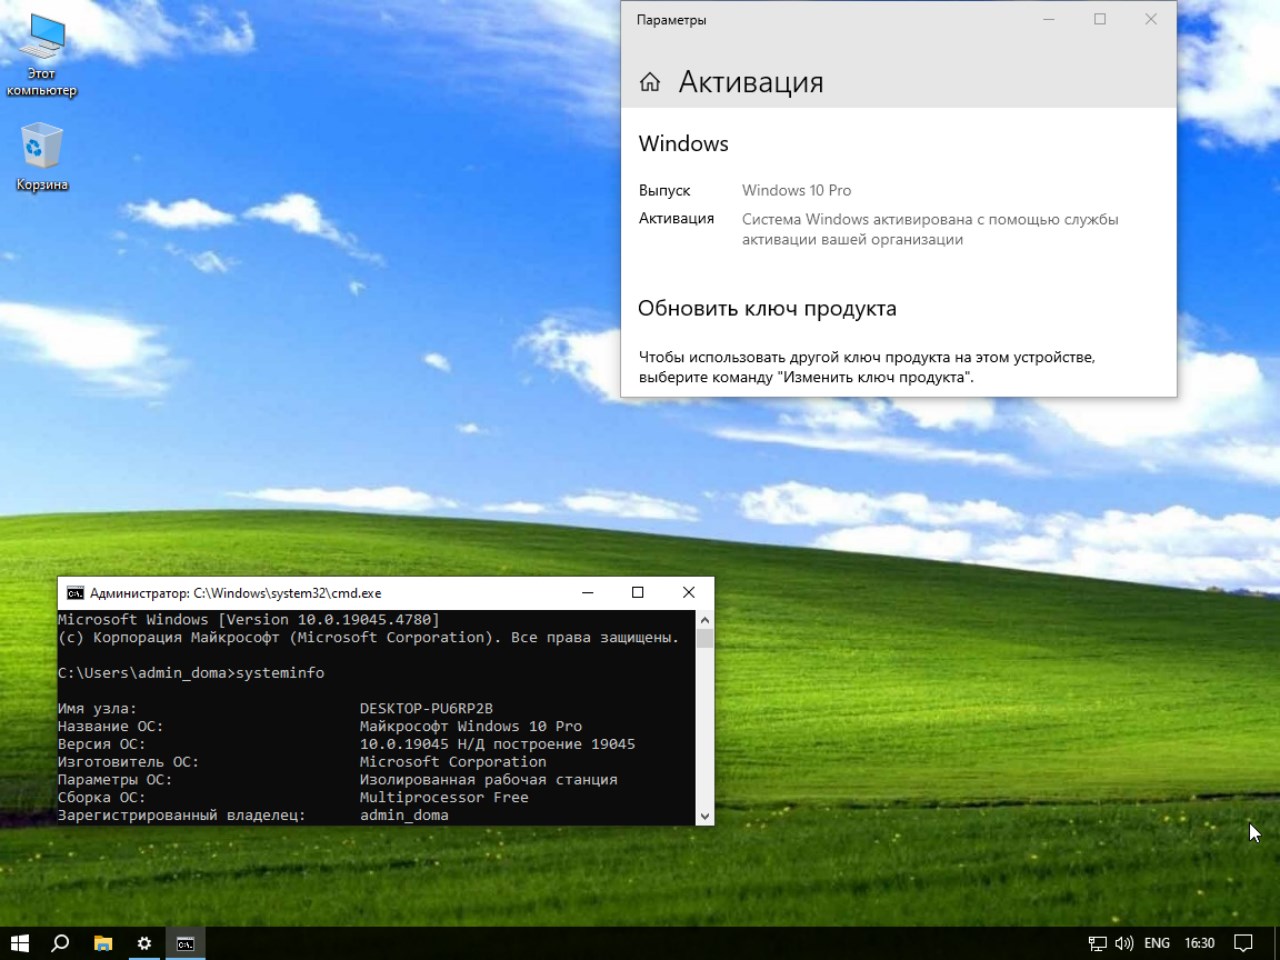Open the cmd.exe window system menu icon
Viewport: 1280px width, 960px height.
click(x=75, y=593)
